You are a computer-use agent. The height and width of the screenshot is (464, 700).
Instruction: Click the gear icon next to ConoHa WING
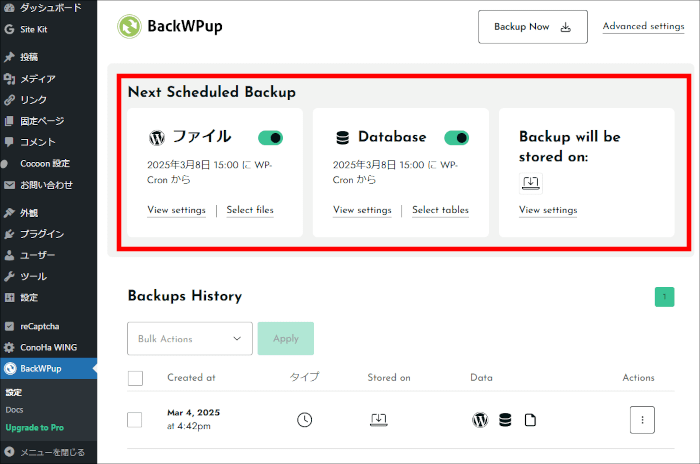pos(9,347)
